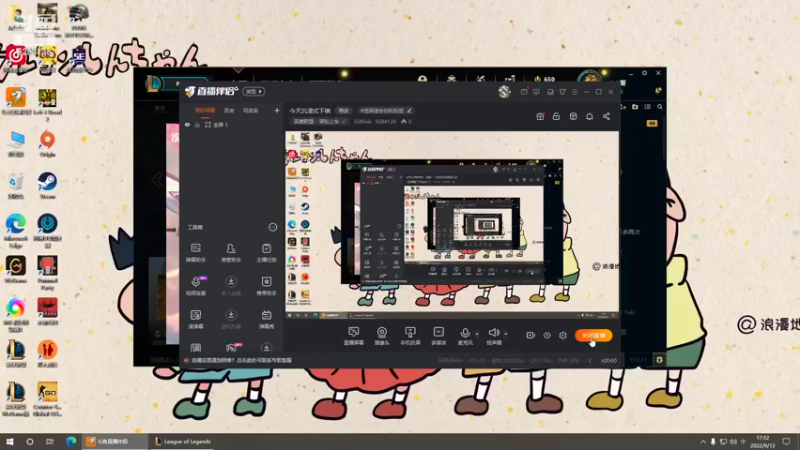Open the 视频连麦 tool with NEW badge
This screenshot has height=450, width=800.
click(x=196, y=286)
